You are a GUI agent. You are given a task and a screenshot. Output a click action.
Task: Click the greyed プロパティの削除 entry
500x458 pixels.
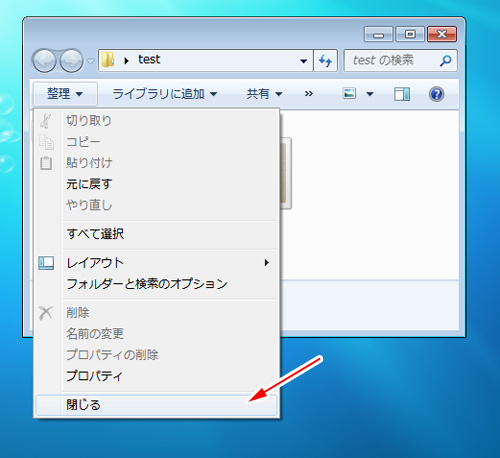pyautogui.click(x=157, y=355)
